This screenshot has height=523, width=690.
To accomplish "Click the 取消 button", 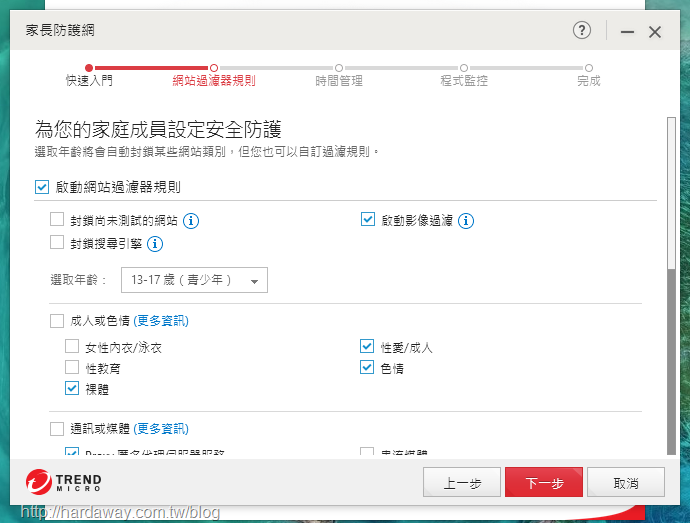I will [626, 482].
